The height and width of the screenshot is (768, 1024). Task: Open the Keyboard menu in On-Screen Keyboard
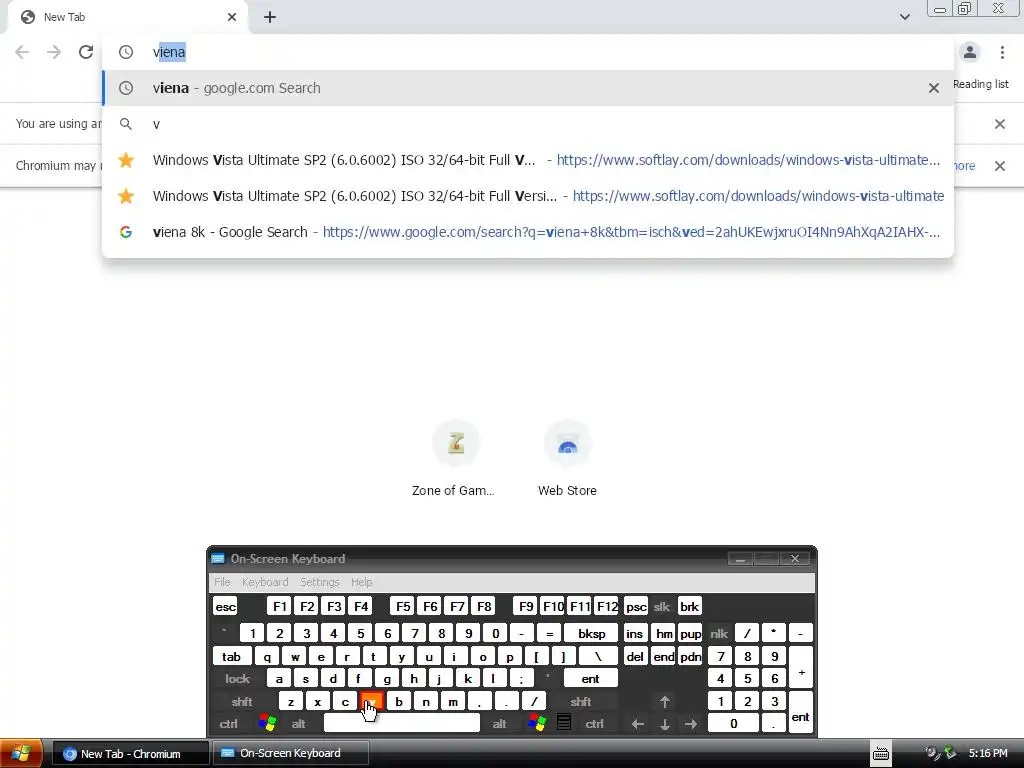264,582
